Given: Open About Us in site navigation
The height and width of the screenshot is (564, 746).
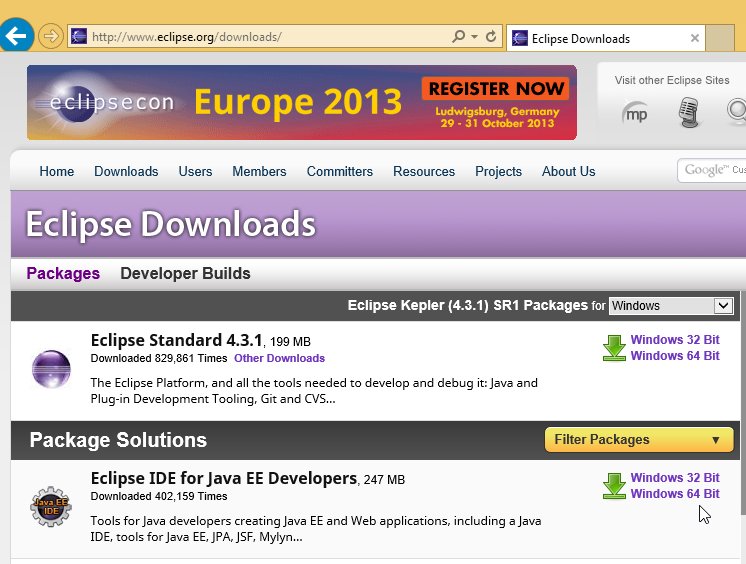Looking at the screenshot, I should point(569,171).
